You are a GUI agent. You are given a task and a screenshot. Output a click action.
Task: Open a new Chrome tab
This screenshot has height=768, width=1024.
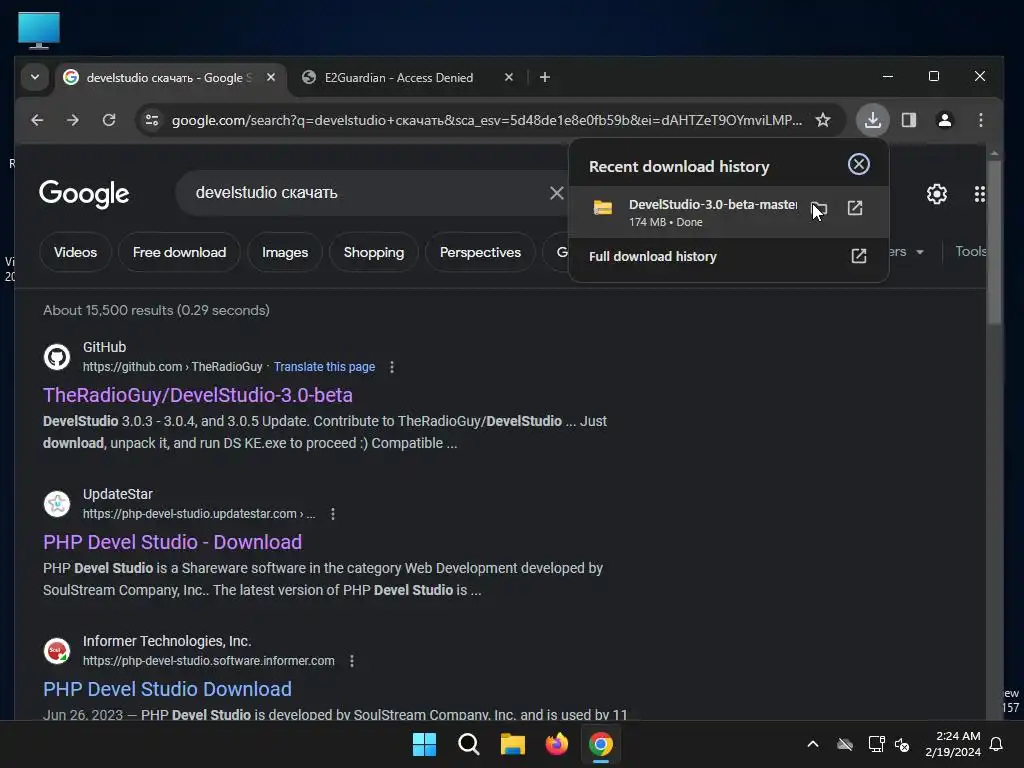click(545, 77)
